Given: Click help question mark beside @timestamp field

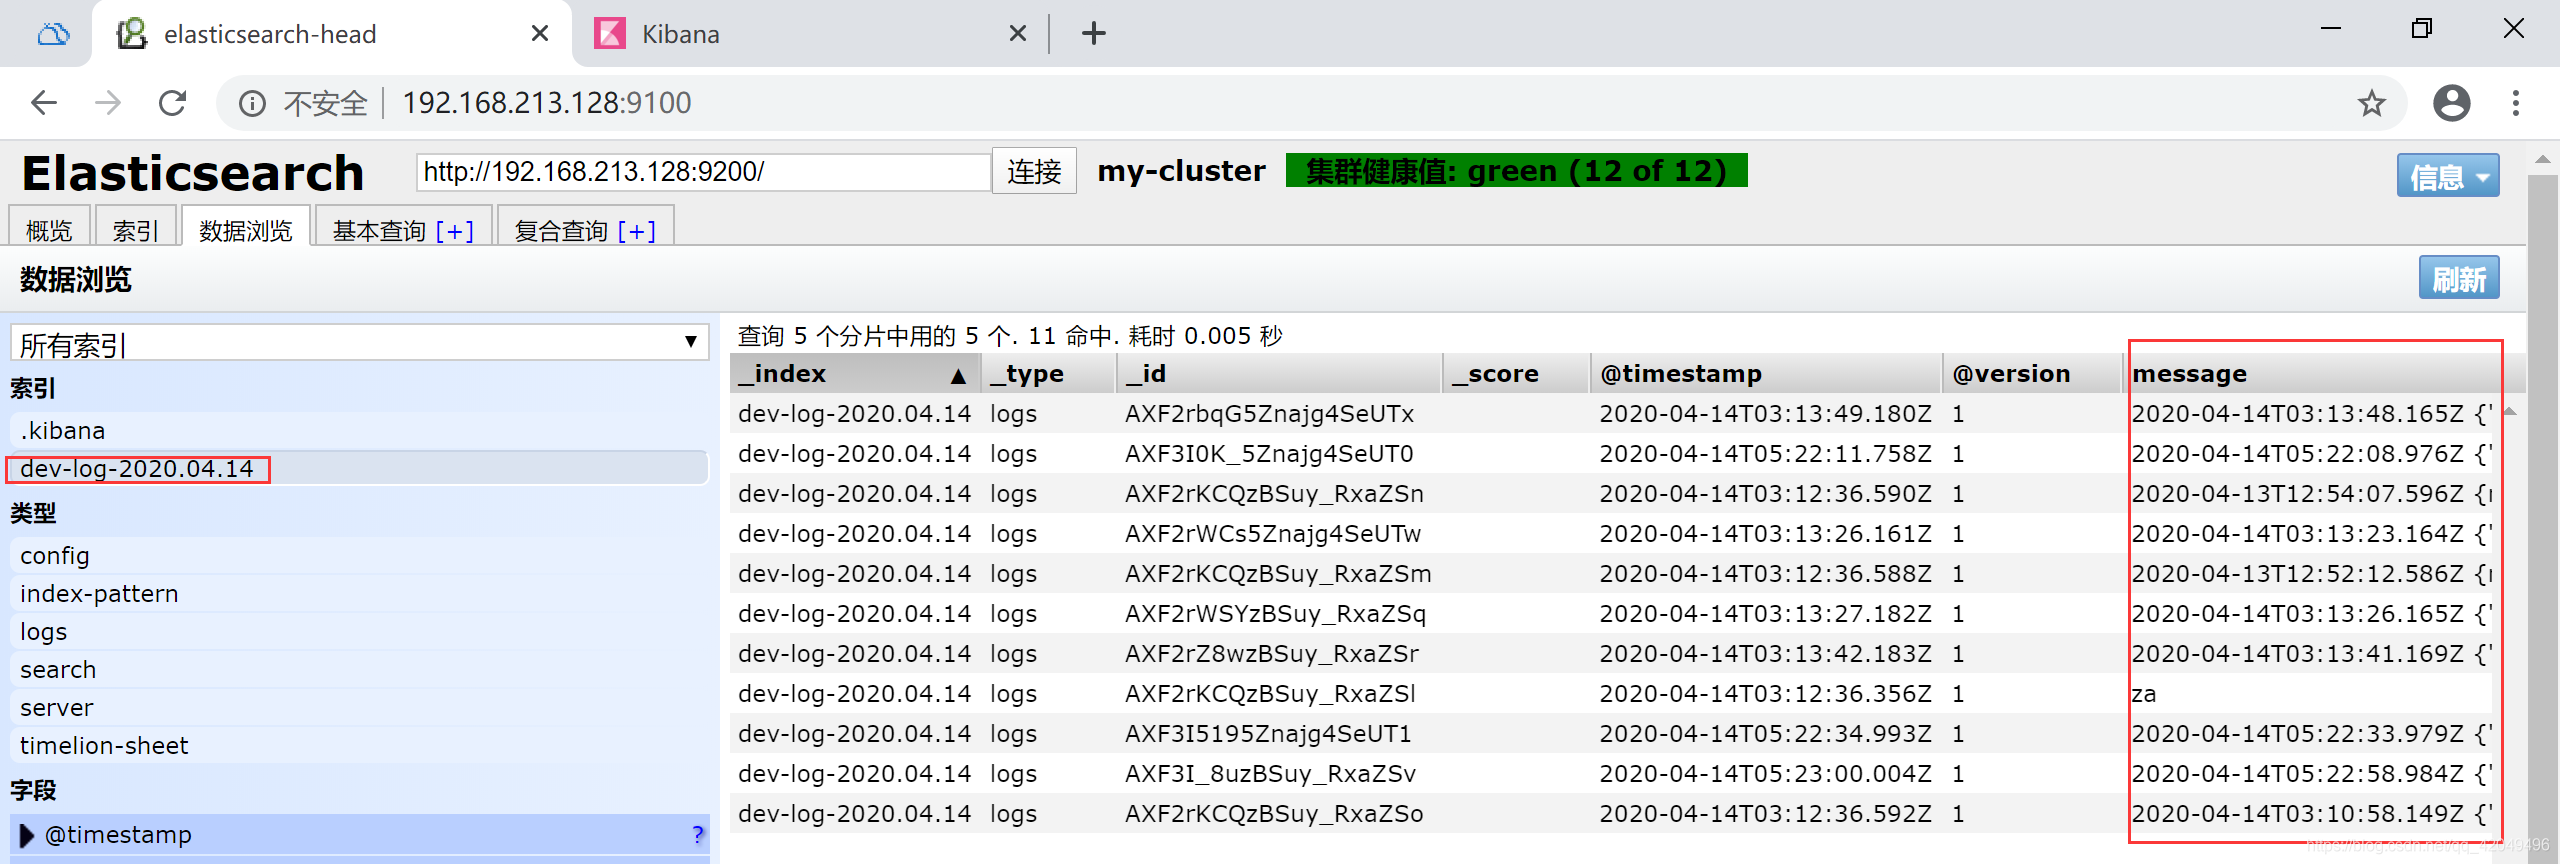Looking at the screenshot, I should click(697, 834).
